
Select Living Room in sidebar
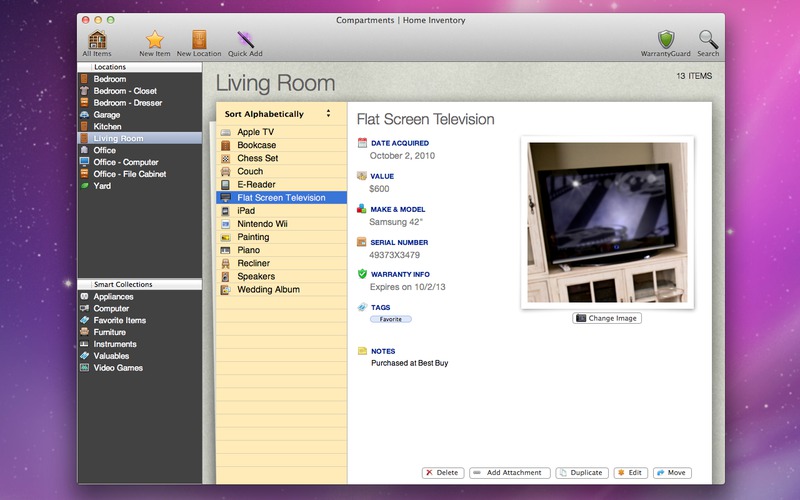pyautogui.click(x=139, y=138)
